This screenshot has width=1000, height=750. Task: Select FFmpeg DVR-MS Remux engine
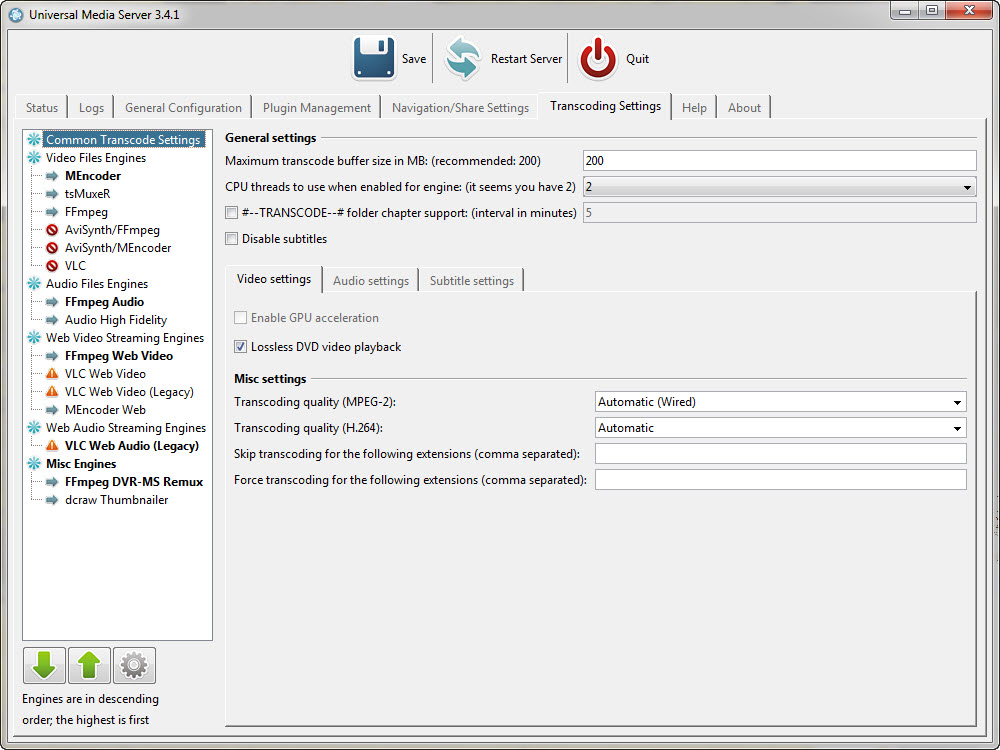134,482
